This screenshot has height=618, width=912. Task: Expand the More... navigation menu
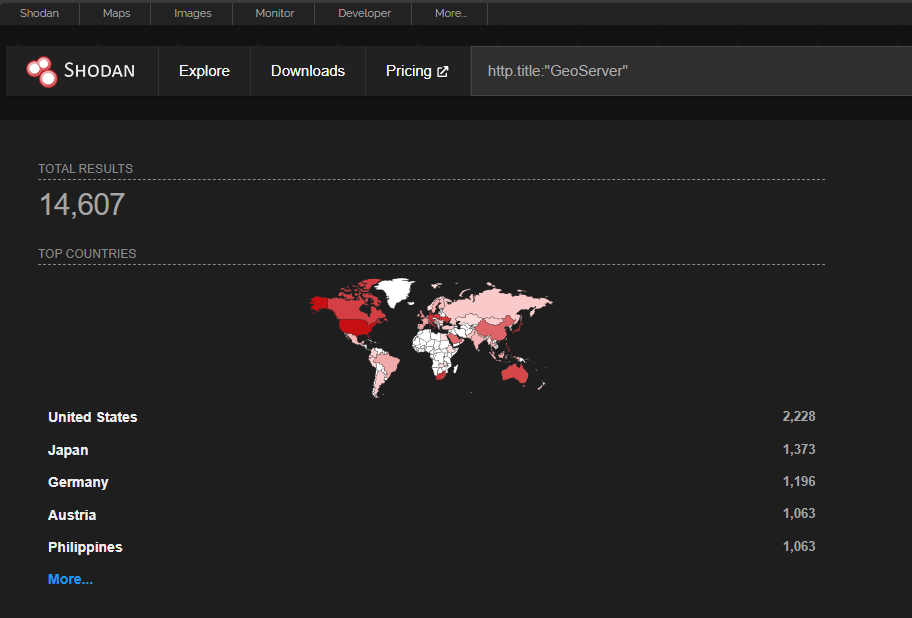[x=450, y=13]
